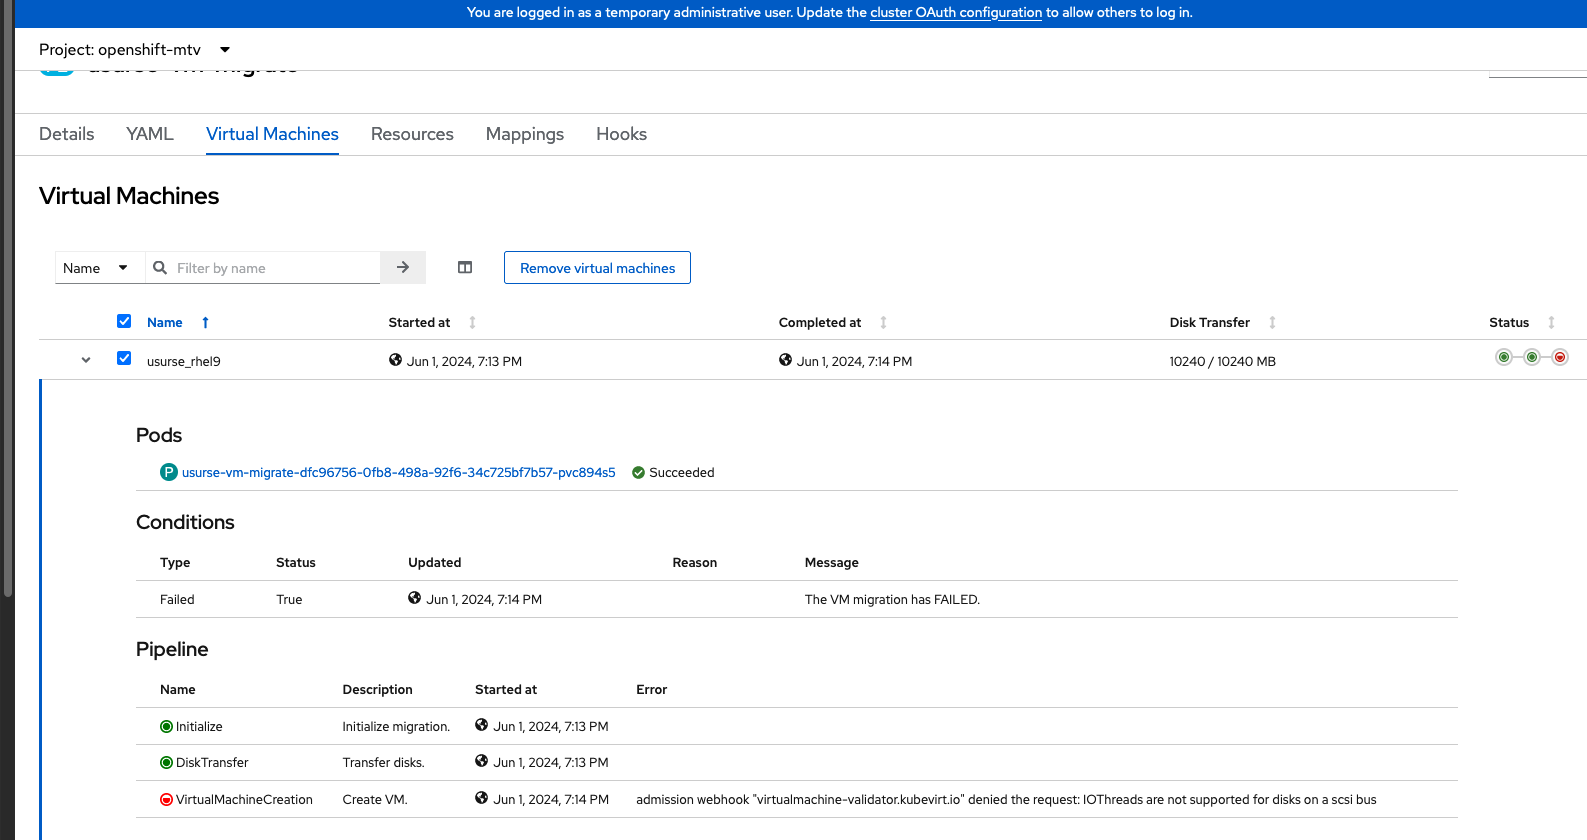Open the Mappings tab
Image resolution: width=1587 pixels, height=840 pixels.
(x=524, y=134)
